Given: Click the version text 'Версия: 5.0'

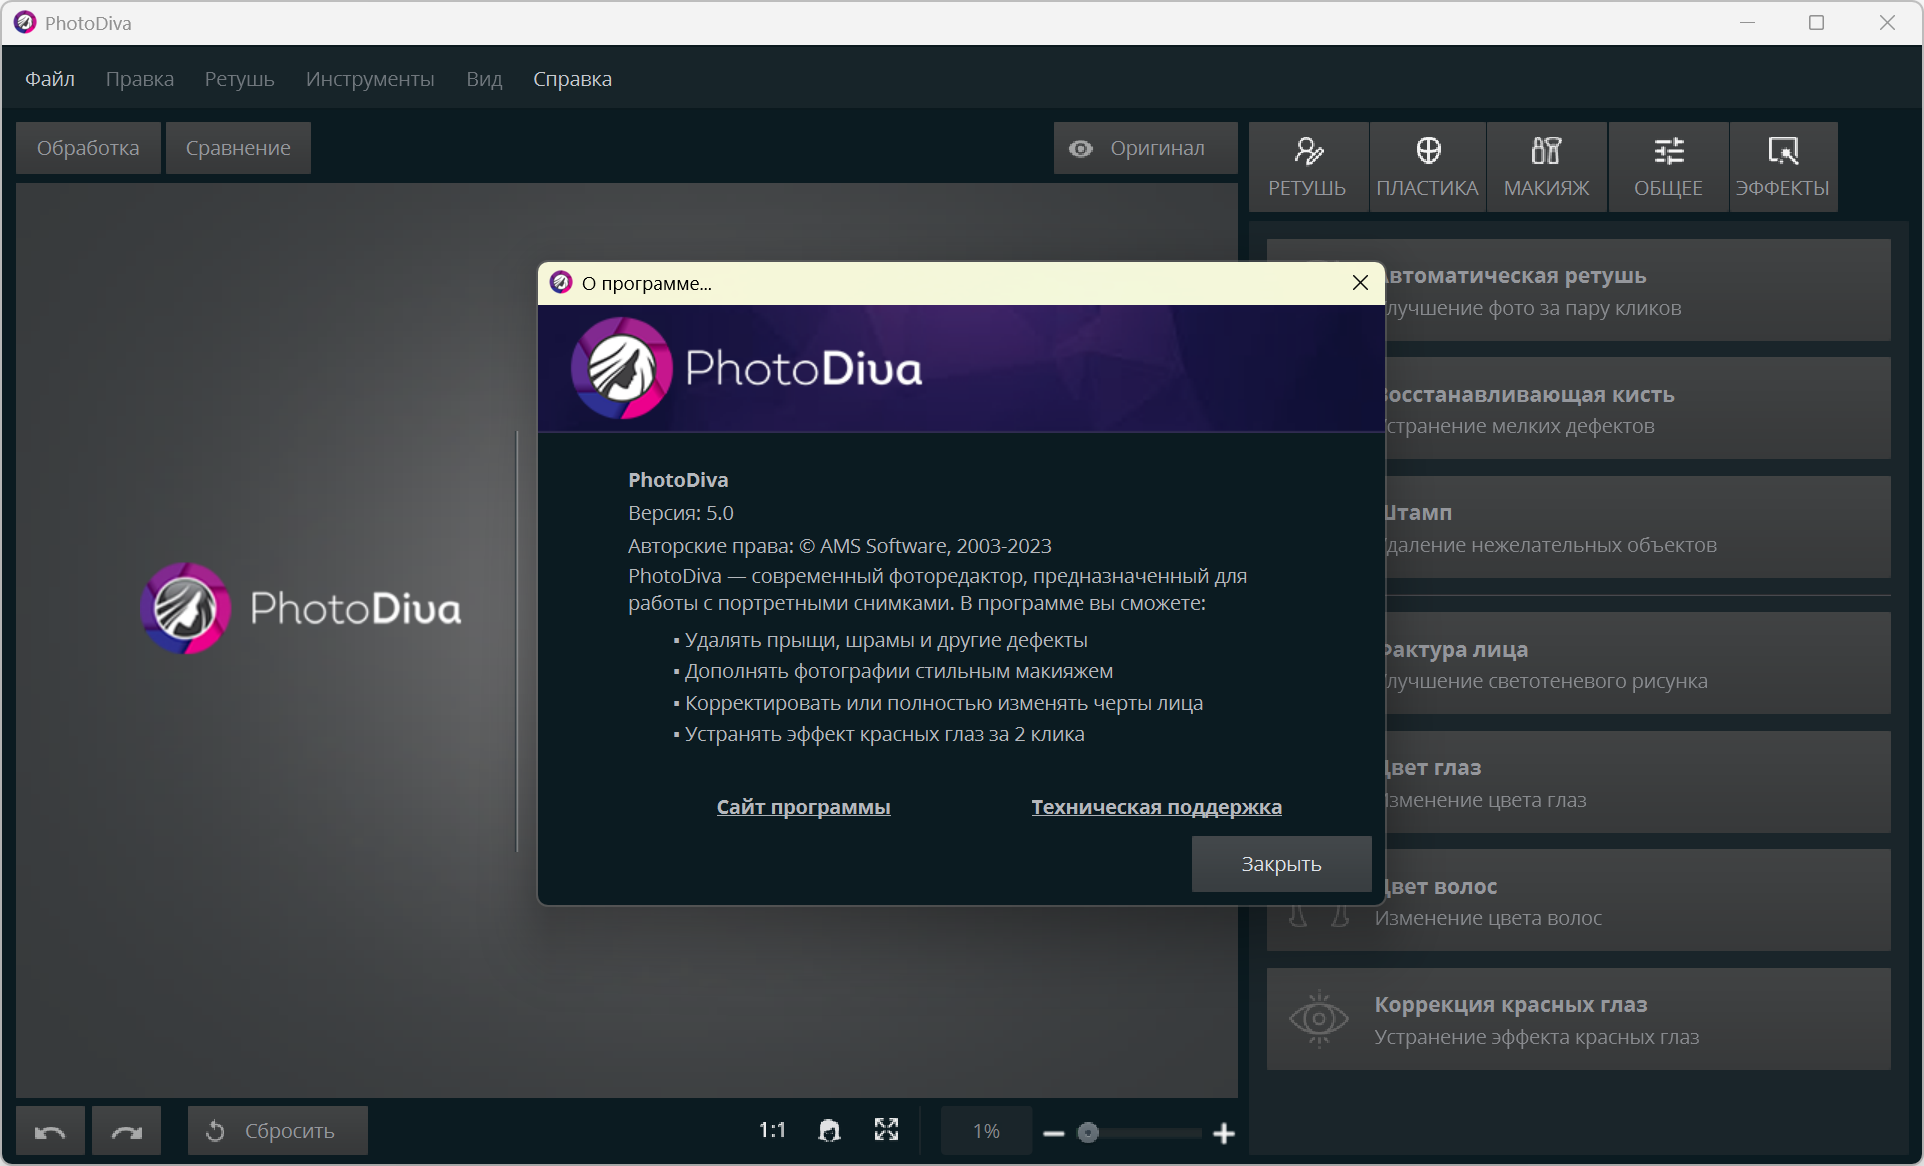Looking at the screenshot, I should coord(681,513).
